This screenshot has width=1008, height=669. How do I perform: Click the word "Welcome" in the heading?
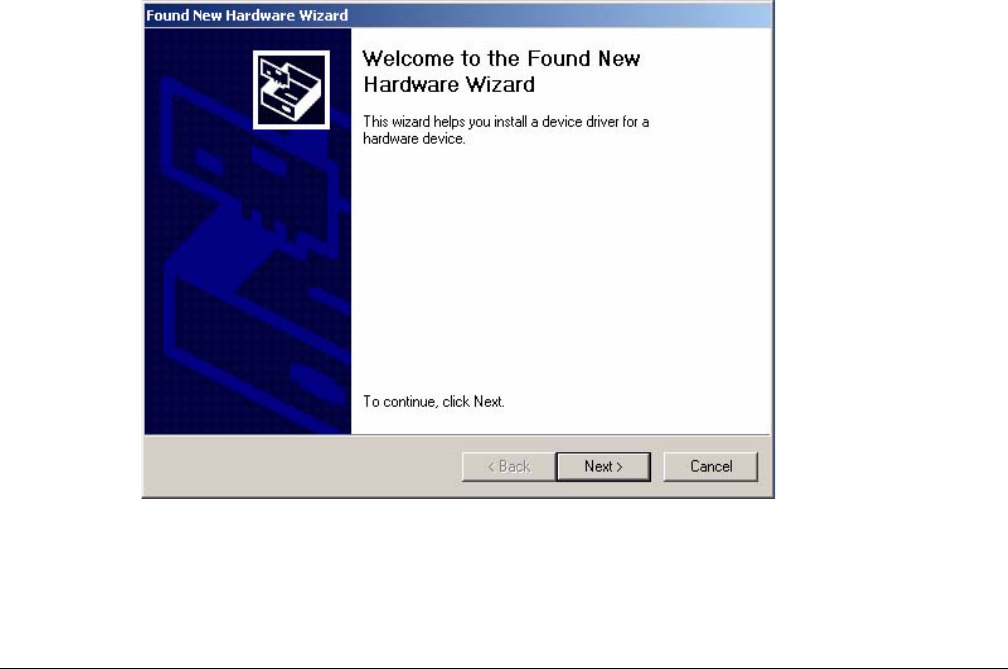[408, 58]
